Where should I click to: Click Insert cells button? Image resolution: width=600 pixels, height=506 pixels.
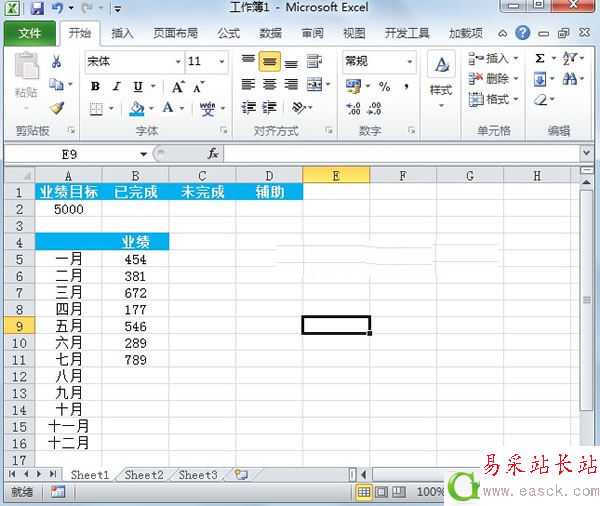click(x=493, y=59)
